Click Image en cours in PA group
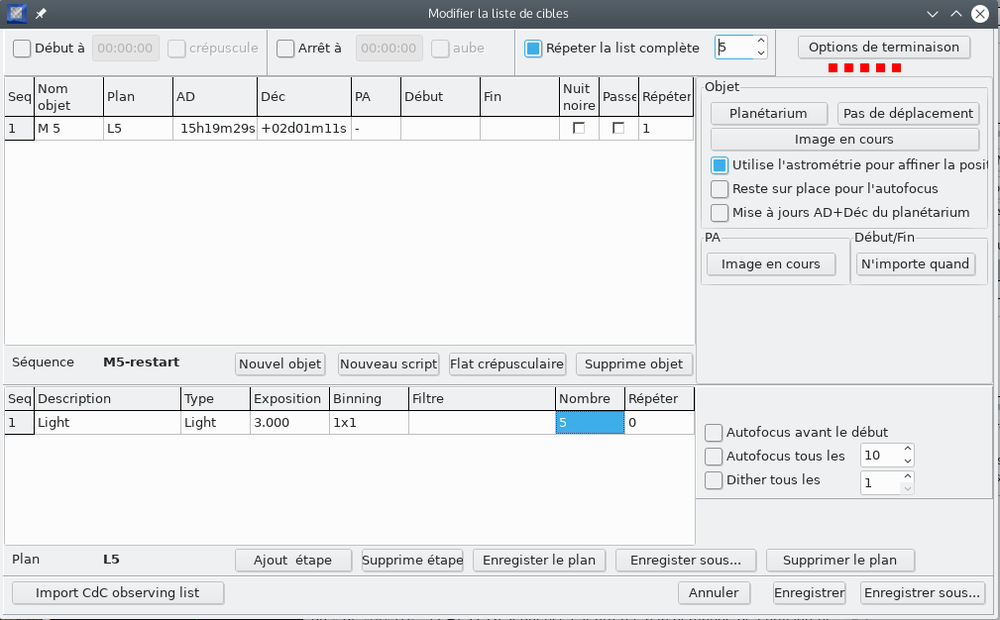1000x620 pixels. pyautogui.click(x=771, y=264)
